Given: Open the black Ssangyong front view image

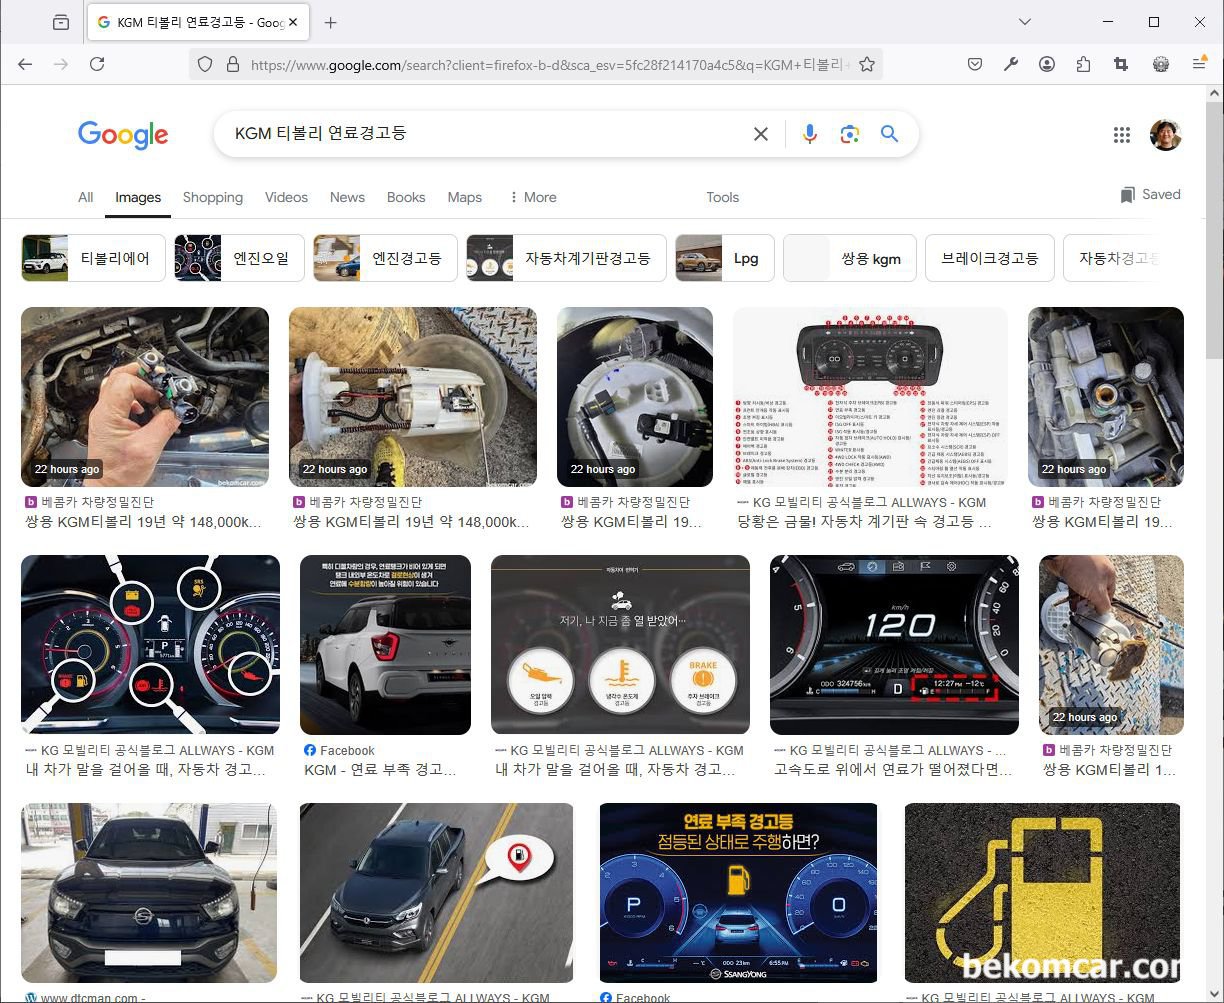Looking at the screenshot, I should click(x=149, y=893).
